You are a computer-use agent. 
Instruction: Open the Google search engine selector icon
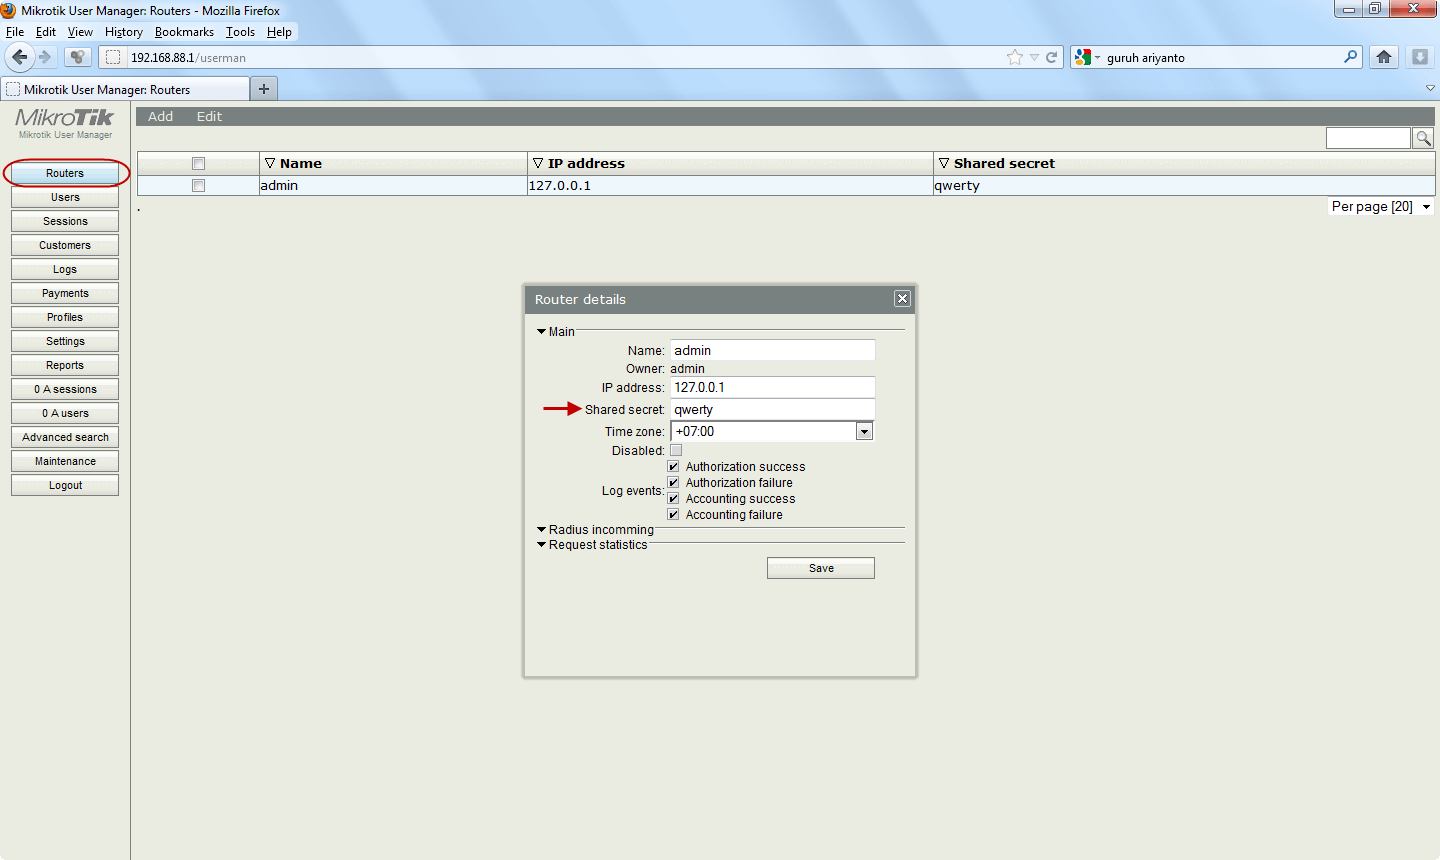[x=1083, y=57]
